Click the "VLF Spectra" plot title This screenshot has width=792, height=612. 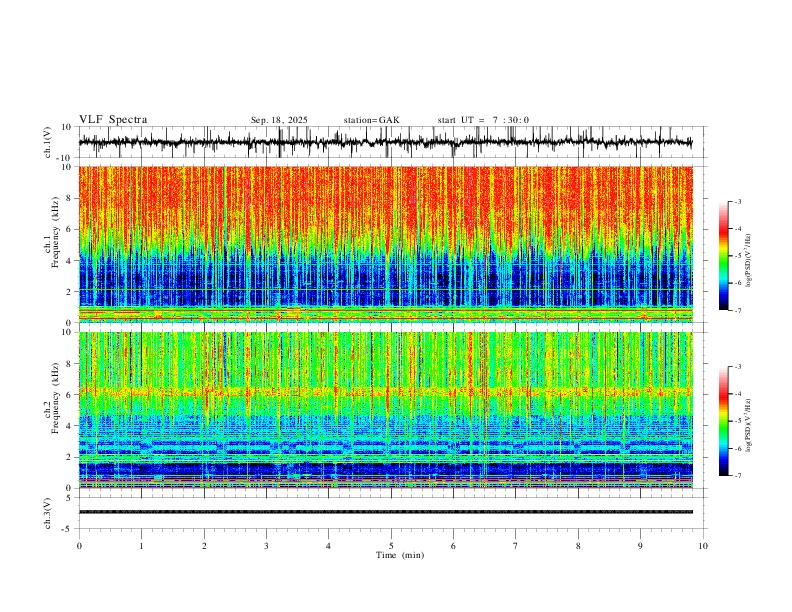coord(113,120)
